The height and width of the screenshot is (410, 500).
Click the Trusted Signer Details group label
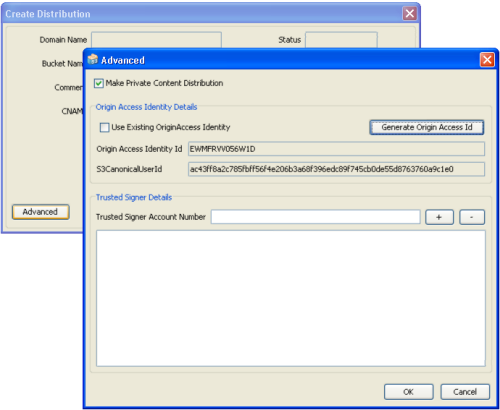[x=134, y=197]
